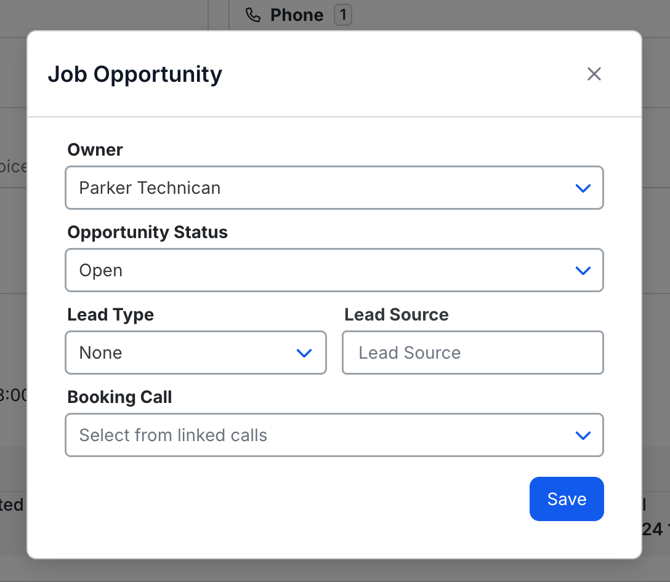Click the Opportunity Status label

tap(147, 232)
